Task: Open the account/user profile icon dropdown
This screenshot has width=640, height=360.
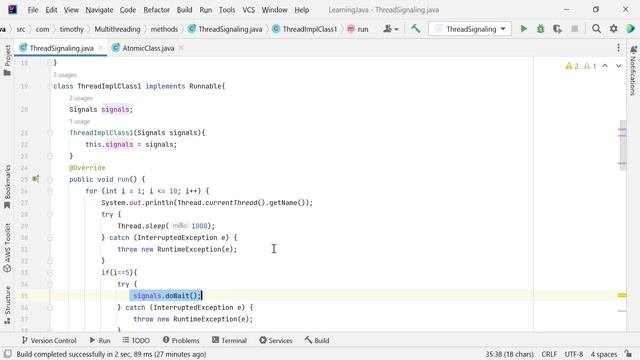Action: coord(391,29)
